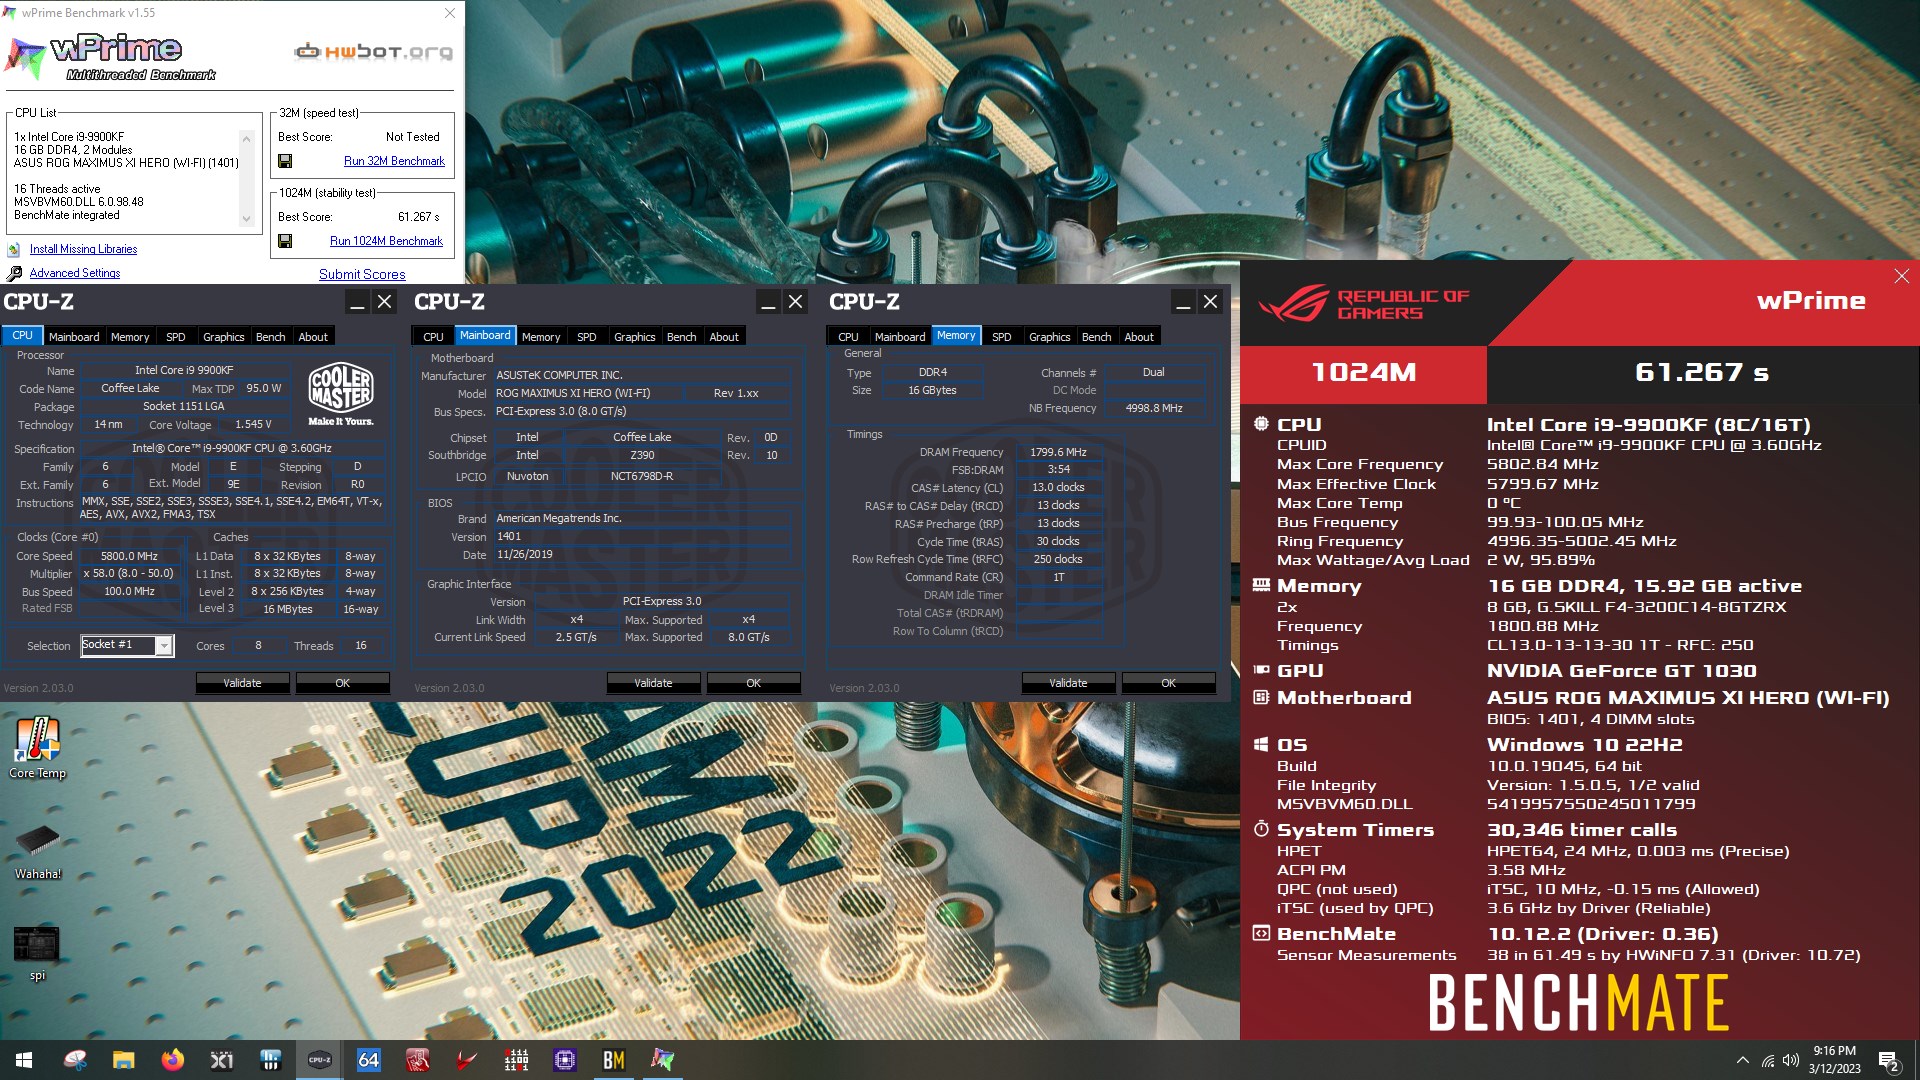1920x1080 pixels.
Task: Open the wPrime taskbar icon
Action: pyautogui.click(x=663, y=1060)
